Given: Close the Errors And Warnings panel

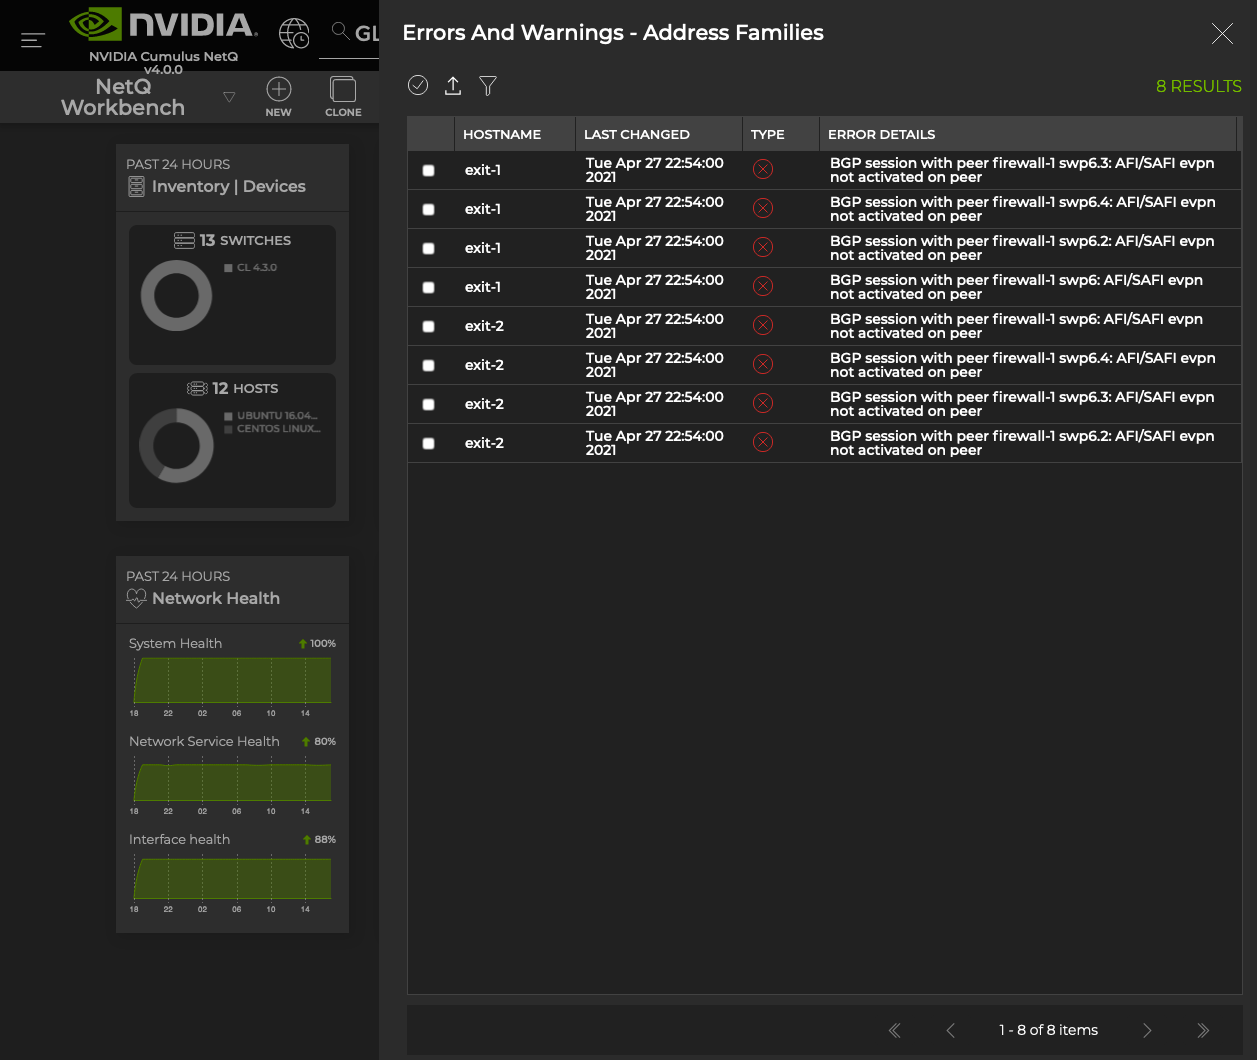Looking at the screenshot, I should (1222, 34).
